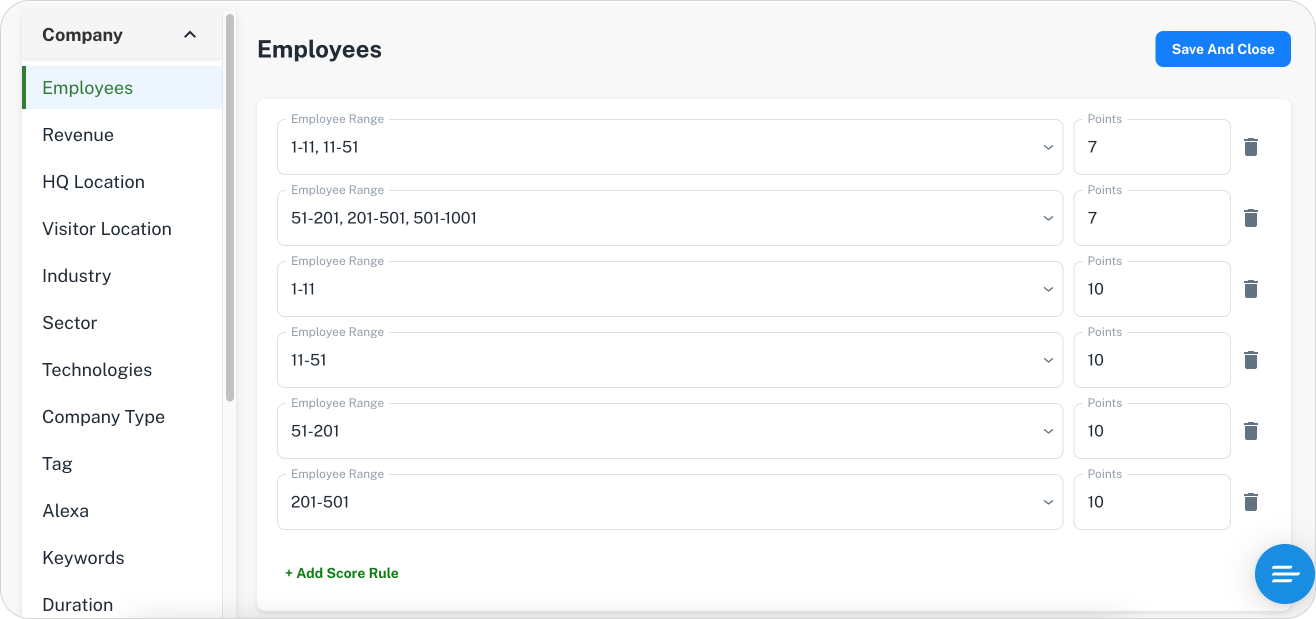Switch to Company Type settings
Viewport: 1316px width, 619px height.
pos(103,417)
